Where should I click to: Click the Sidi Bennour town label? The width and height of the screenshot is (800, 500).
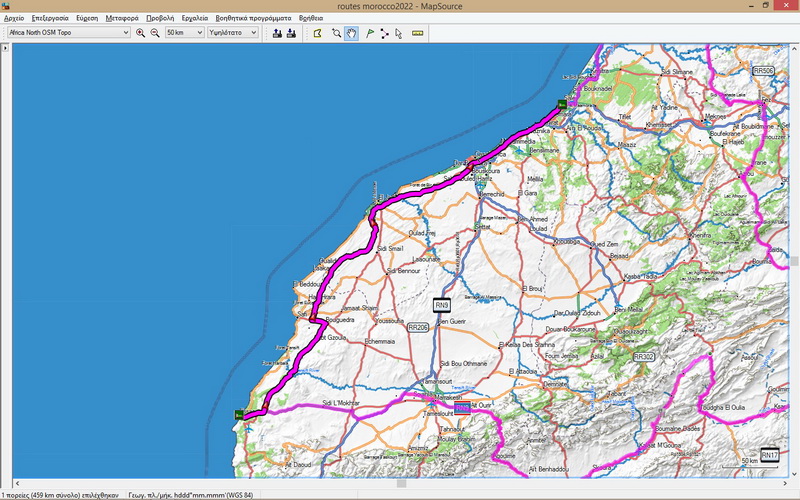(x=404, y=271)
